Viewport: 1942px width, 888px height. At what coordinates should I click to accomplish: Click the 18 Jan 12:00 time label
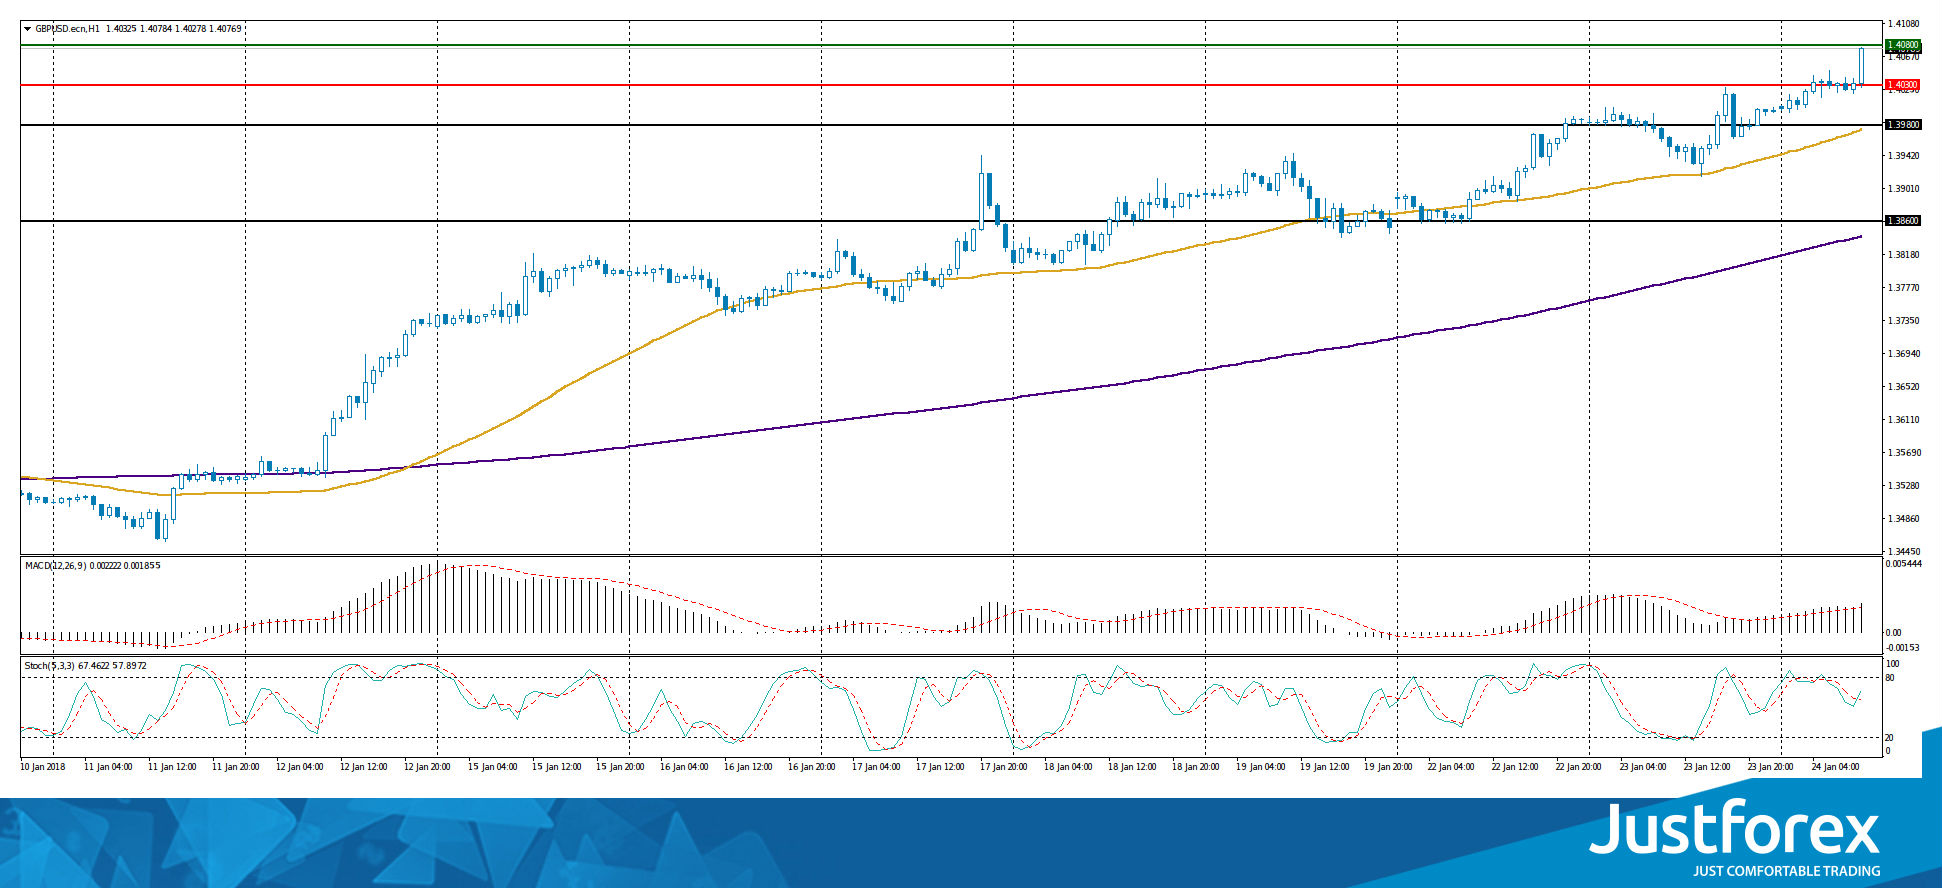1132,767
